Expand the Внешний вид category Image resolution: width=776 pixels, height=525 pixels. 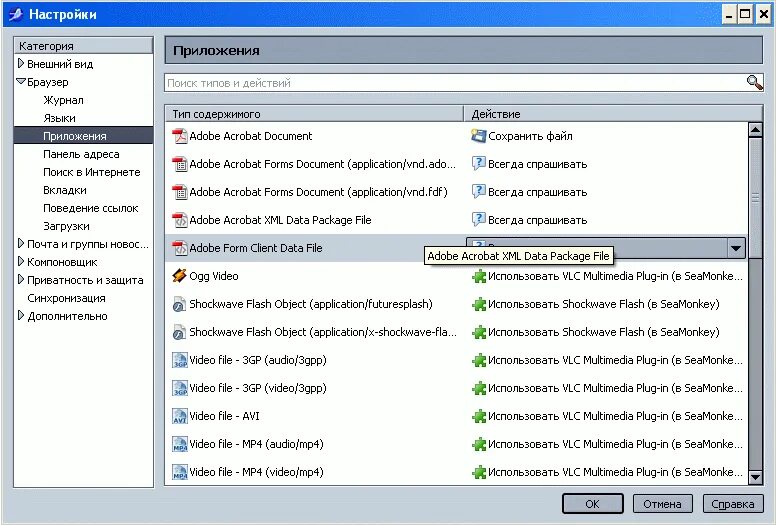point(21,63)
